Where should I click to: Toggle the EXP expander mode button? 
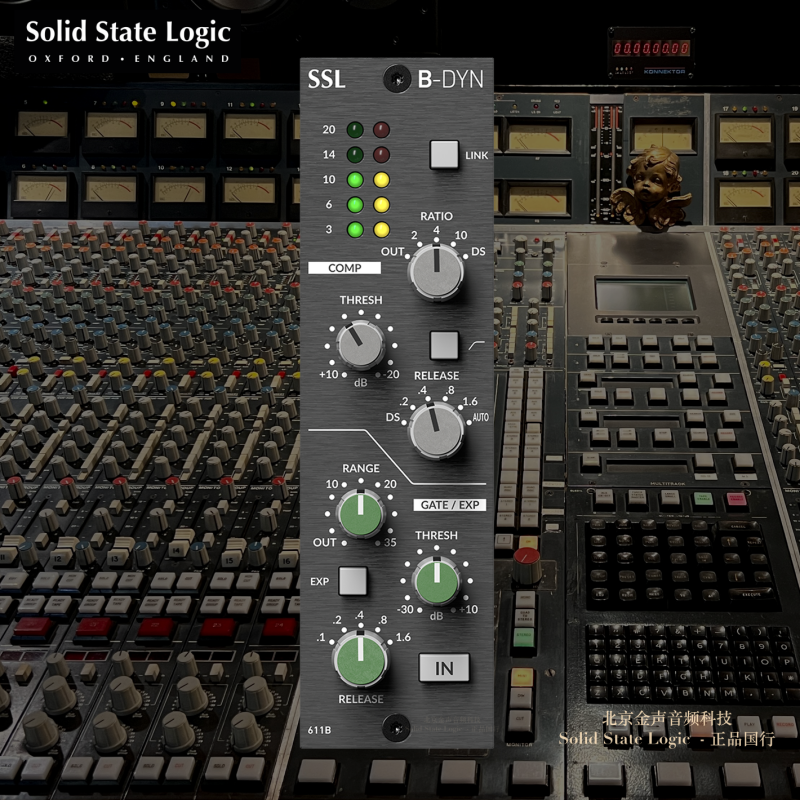353,581
